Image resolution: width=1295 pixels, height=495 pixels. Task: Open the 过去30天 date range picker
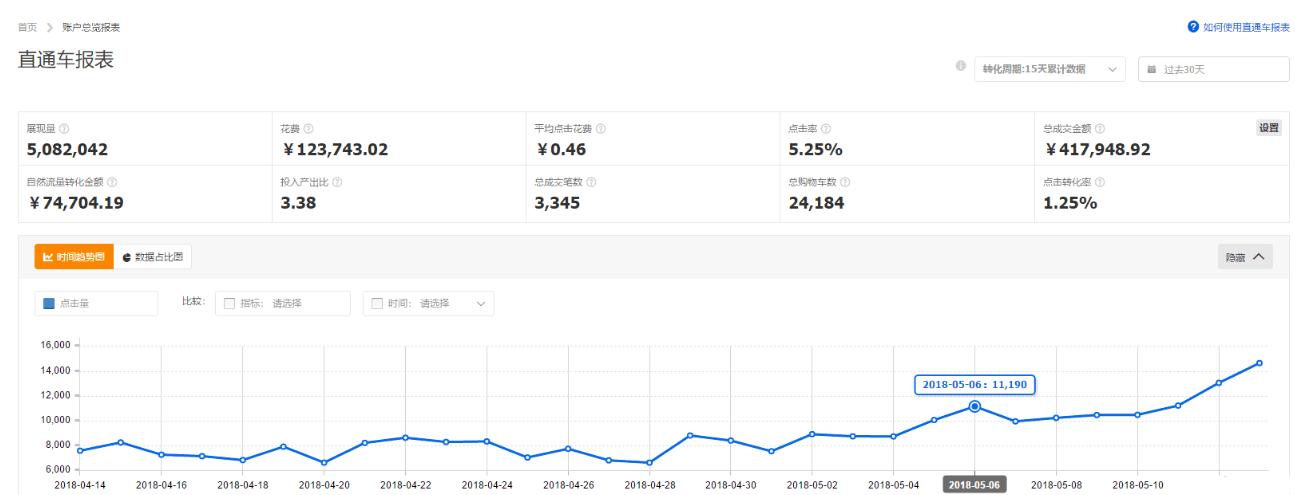click(x=1214, y=69)
